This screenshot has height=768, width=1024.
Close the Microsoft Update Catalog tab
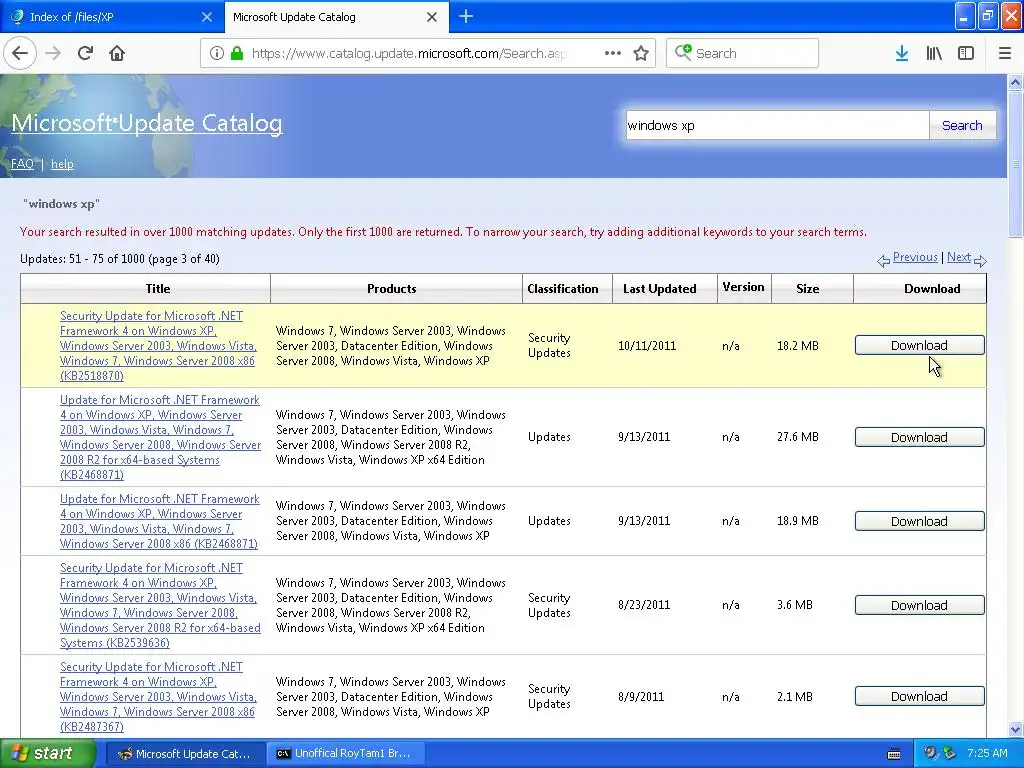point(432,17)
